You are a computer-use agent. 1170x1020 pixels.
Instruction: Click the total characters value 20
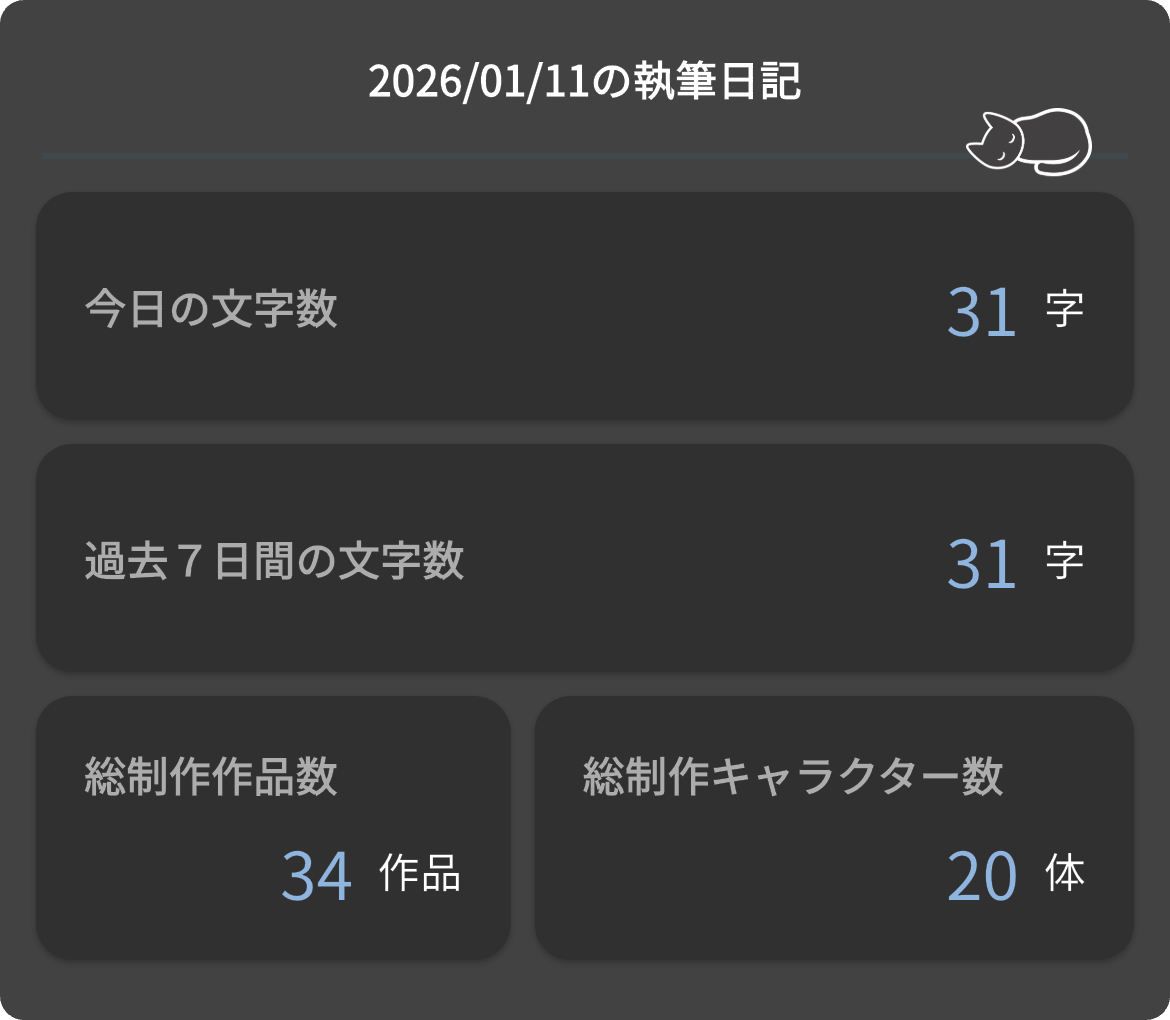pos(981,876)
